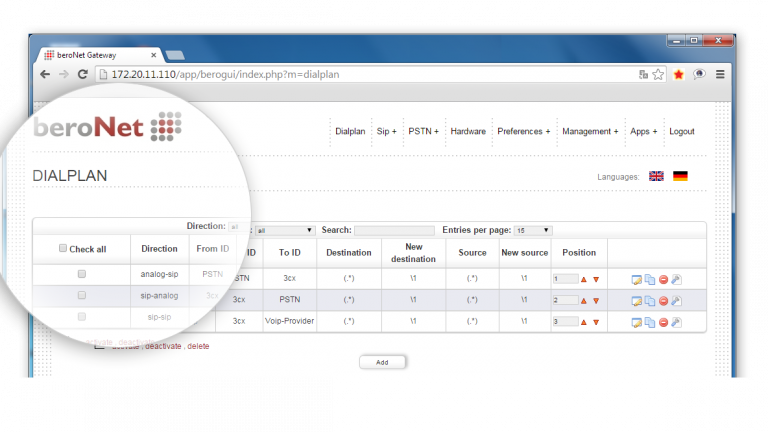Open a new browser tab
Screen dimensions: 768x432
click(x=175, y=55)
